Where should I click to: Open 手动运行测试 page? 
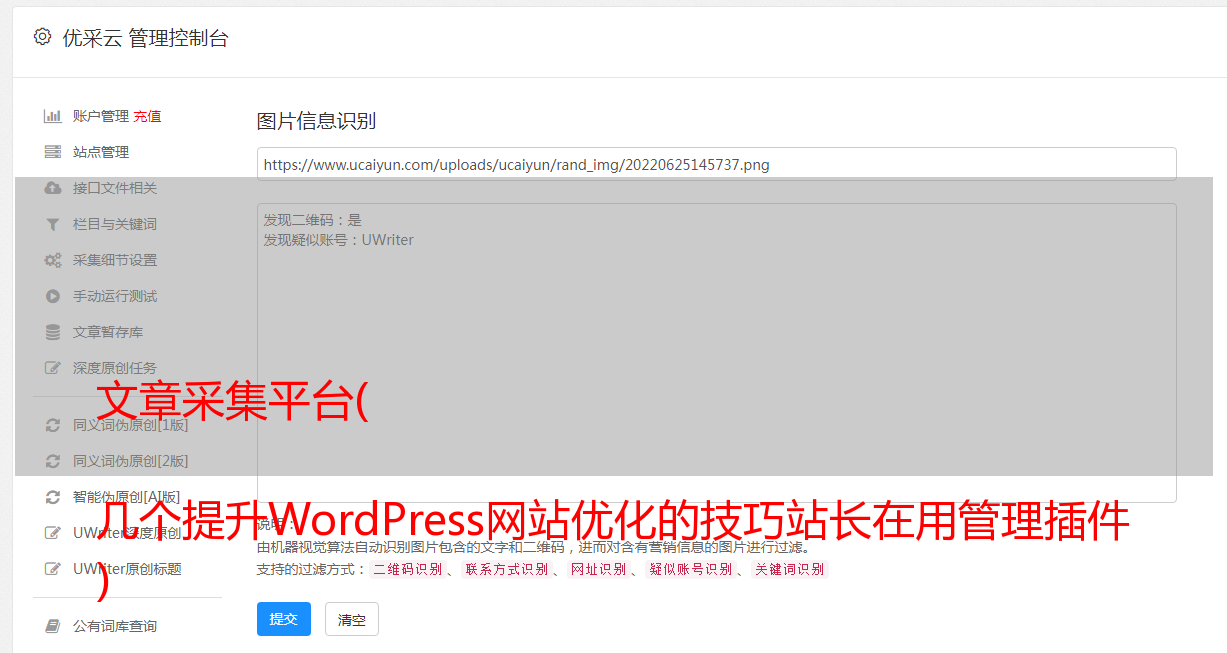115,296
